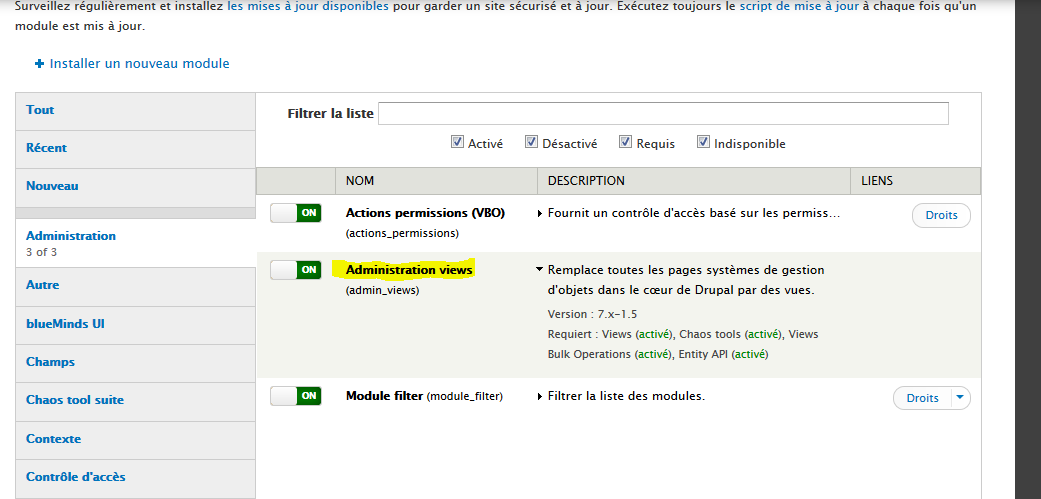Open dropdown arrow next to Module filter Droits
The image size is (1041, 499).
pos(960,398)
